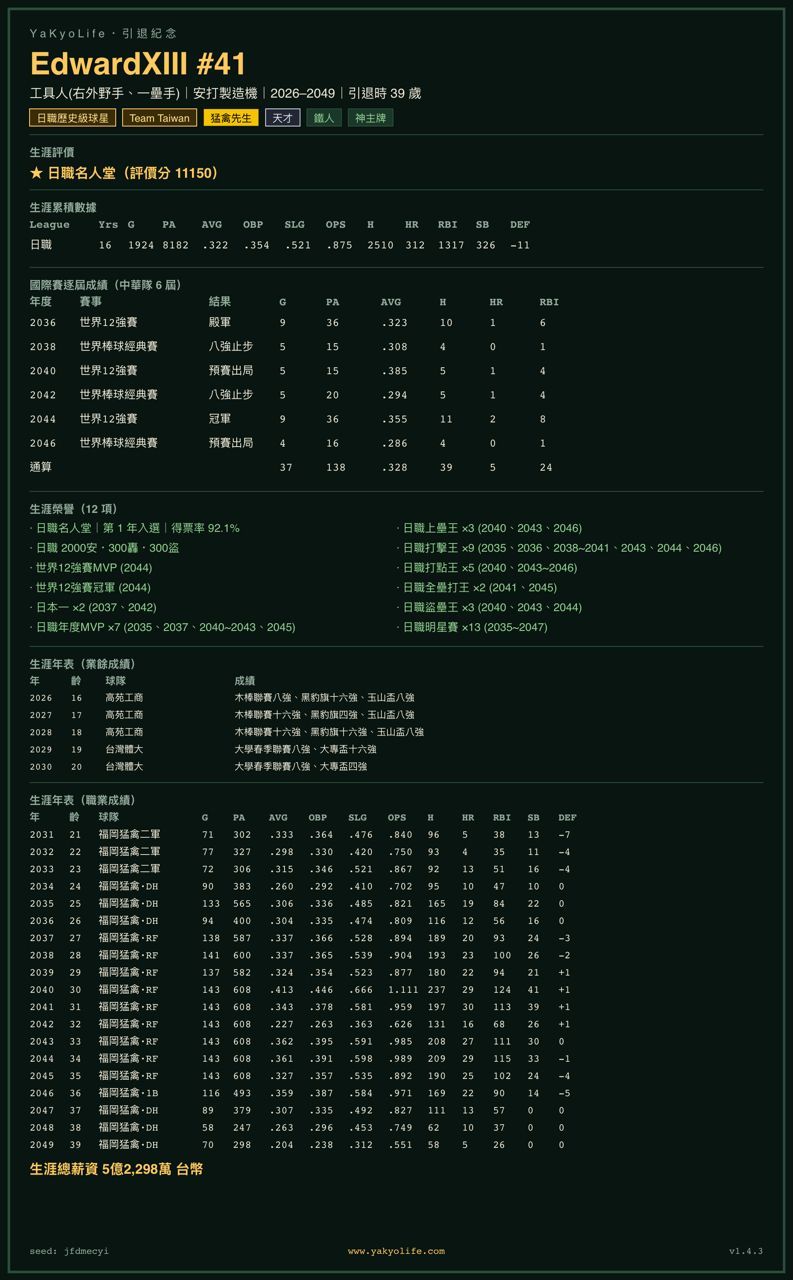The height and width of the screenshot is (1280, 793).
Task: Click the 日職歷史級球星 badge
Action: tap(73, 118)
